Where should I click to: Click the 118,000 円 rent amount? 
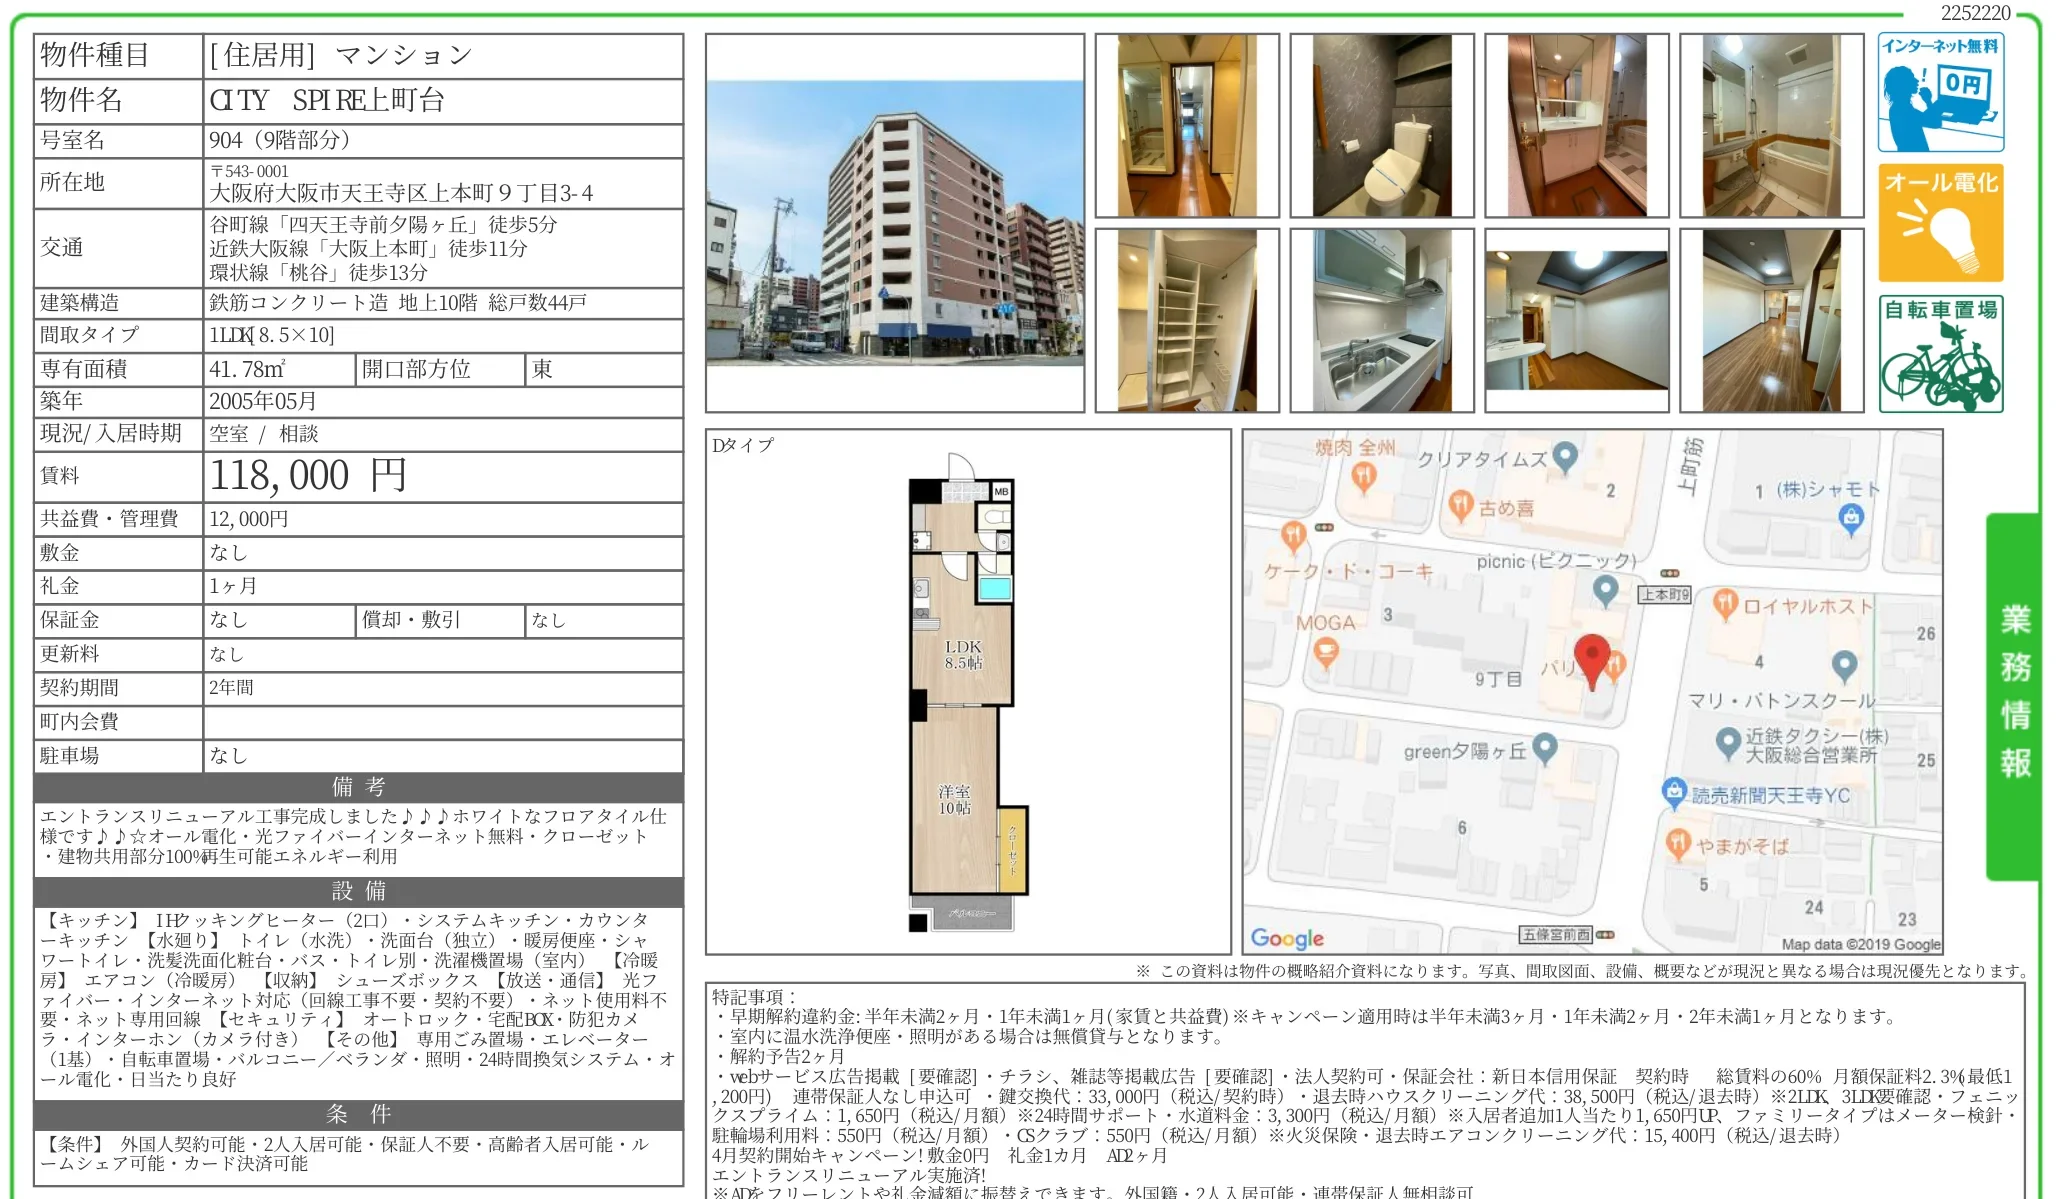coord(307,476)
